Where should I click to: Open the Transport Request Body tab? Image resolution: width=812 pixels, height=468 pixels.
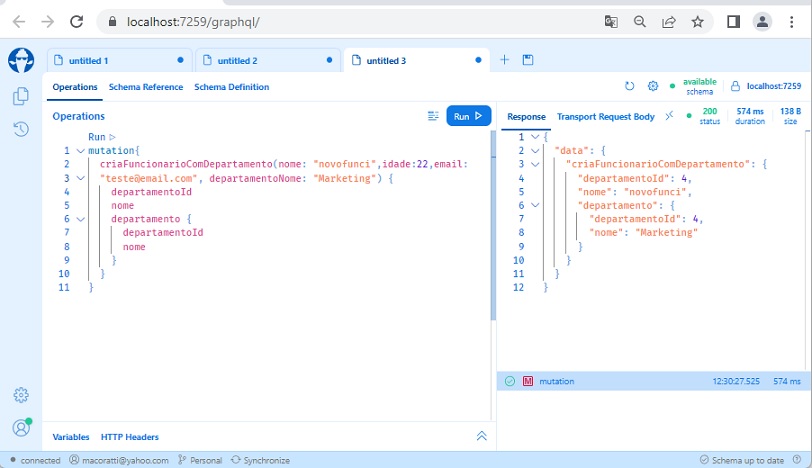605,116
